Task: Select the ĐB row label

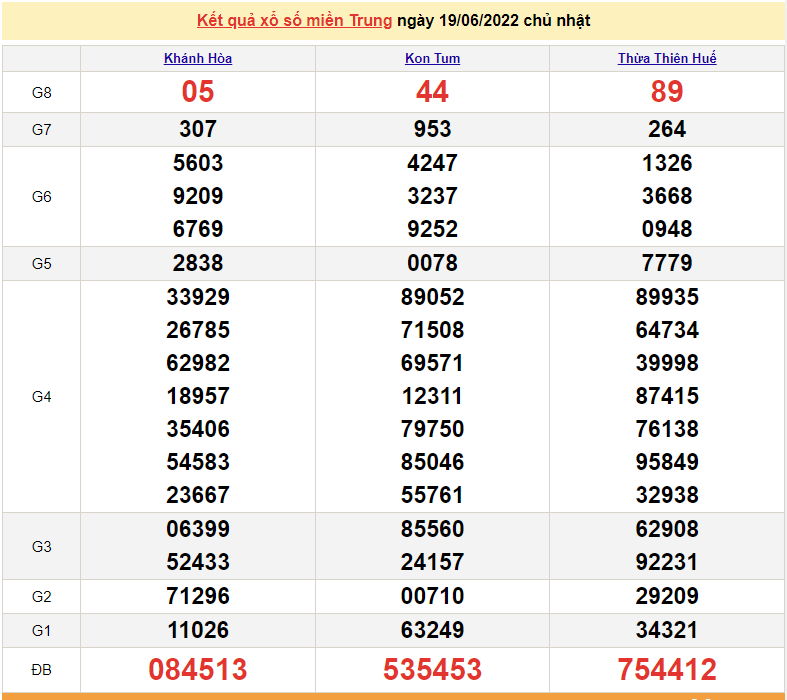Action: (x=41, y=669)
